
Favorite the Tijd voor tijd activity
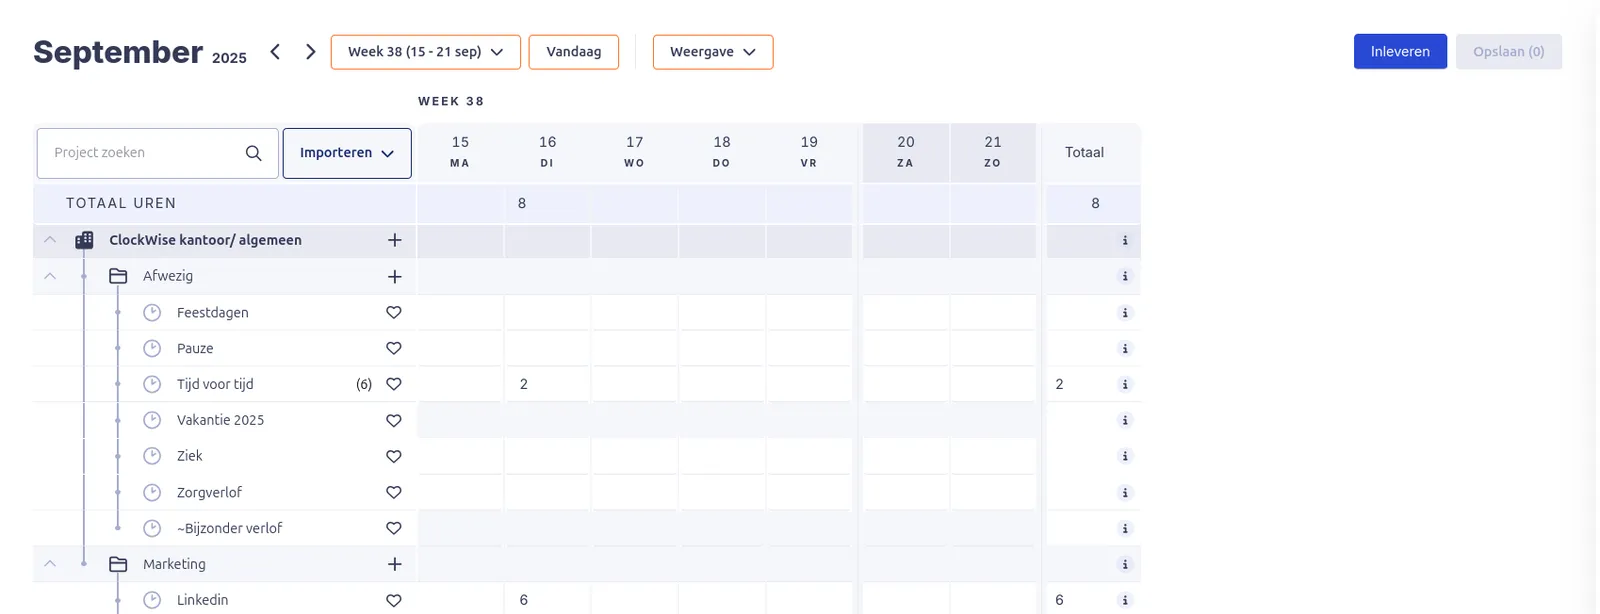(x=394, y=384)
